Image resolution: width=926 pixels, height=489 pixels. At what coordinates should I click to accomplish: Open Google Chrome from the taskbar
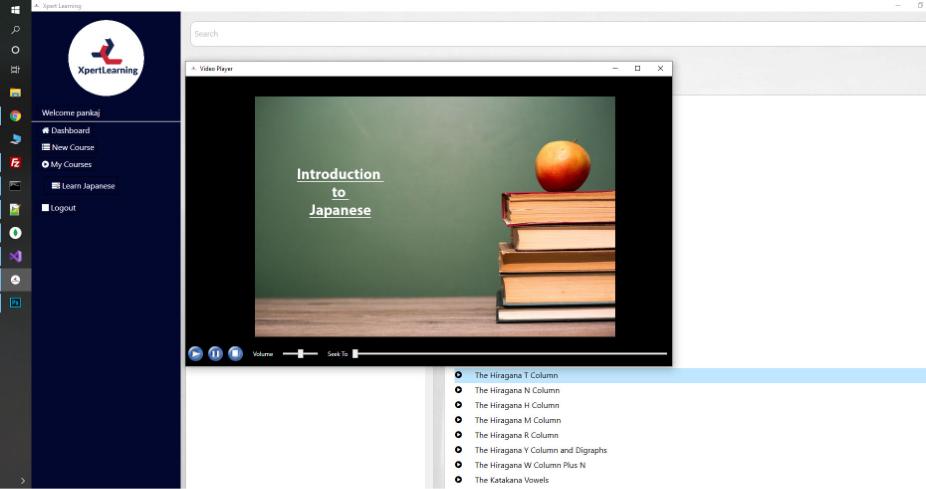(15, 116)
